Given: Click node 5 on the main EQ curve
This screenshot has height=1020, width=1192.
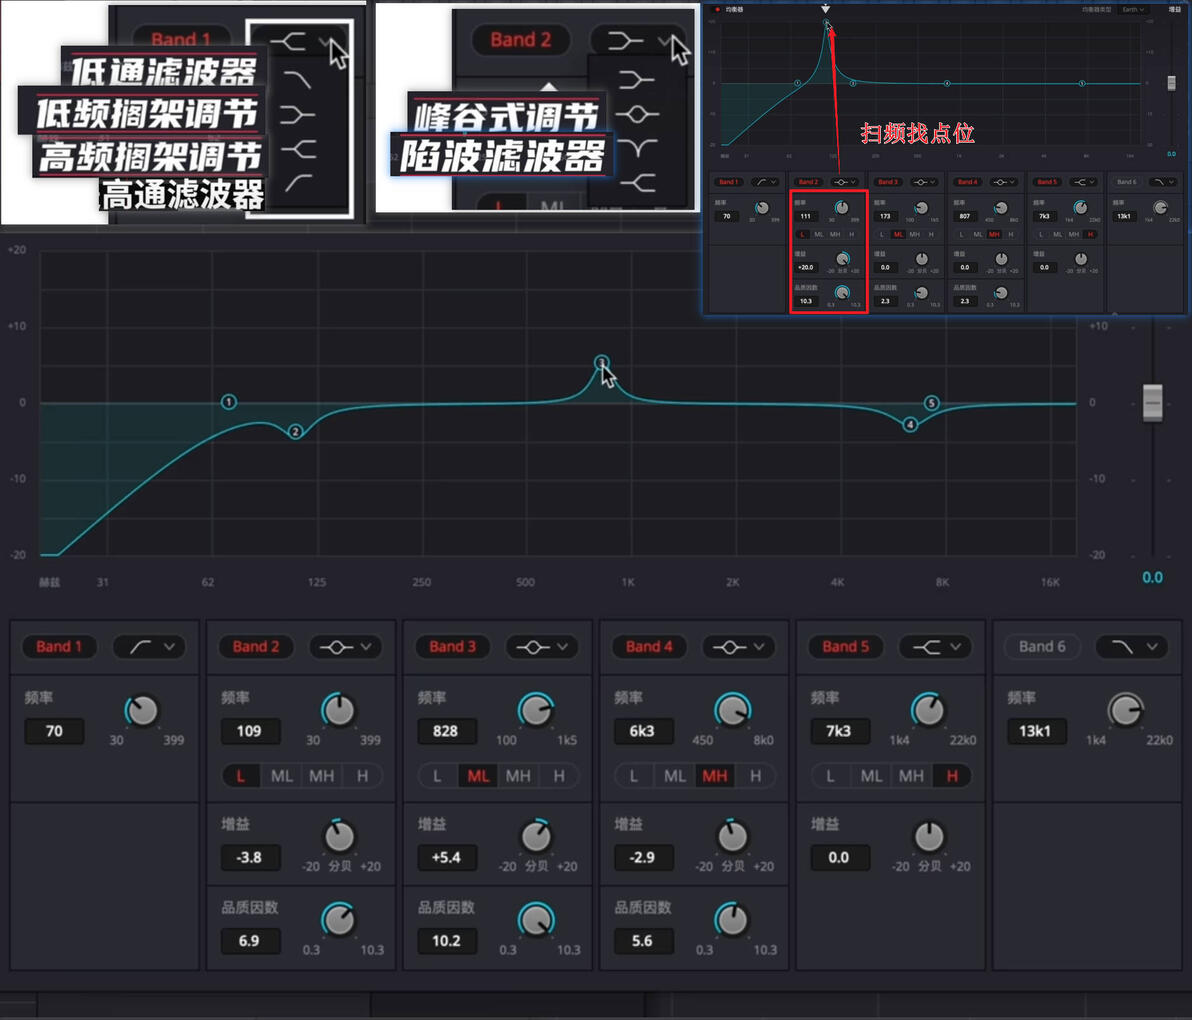Looking at the screenshot, I should 931,403.
